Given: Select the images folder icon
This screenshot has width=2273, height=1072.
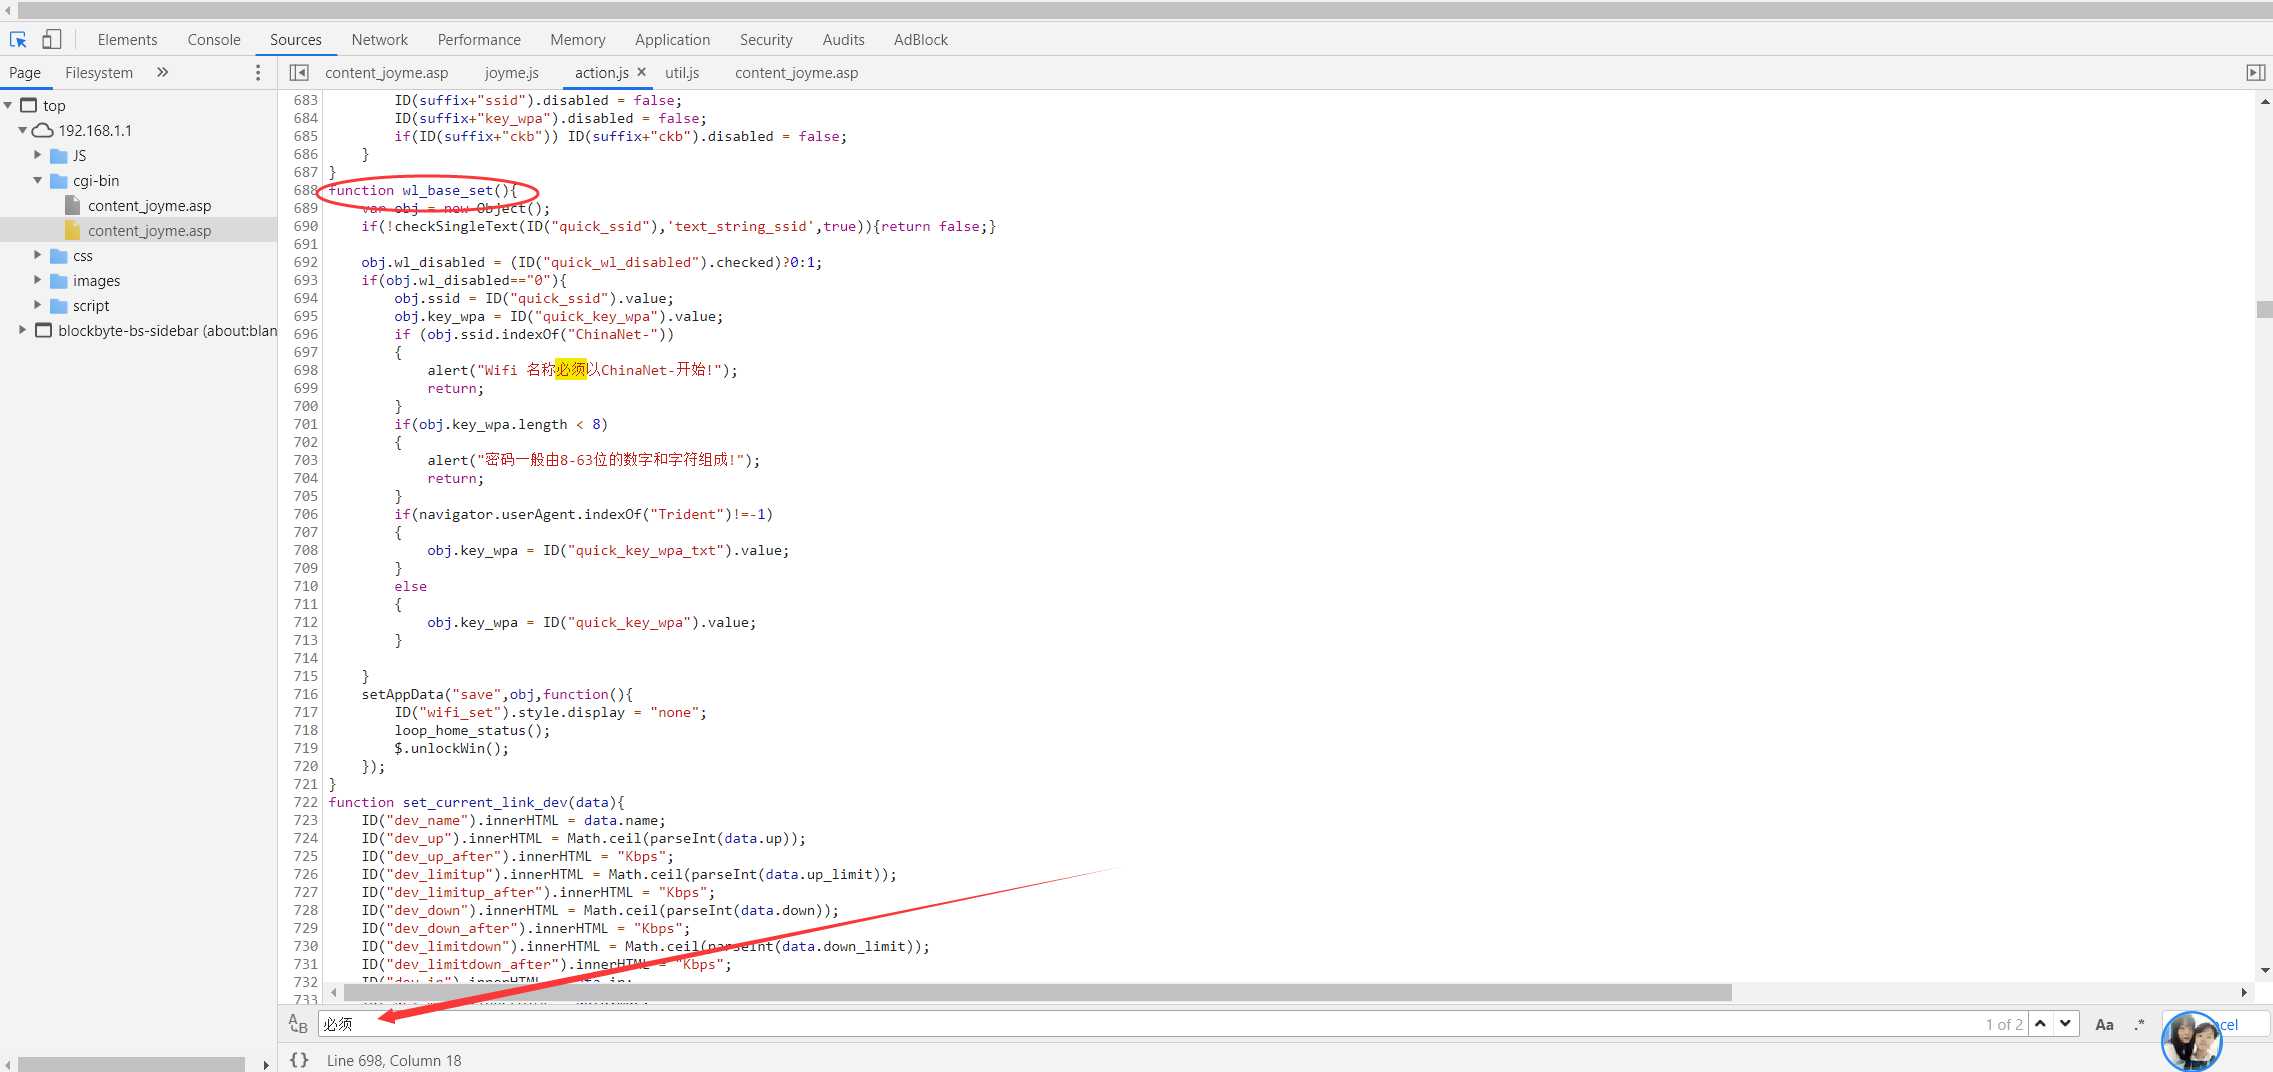Looking at the screenshot, I should click(x=59, y=281).
